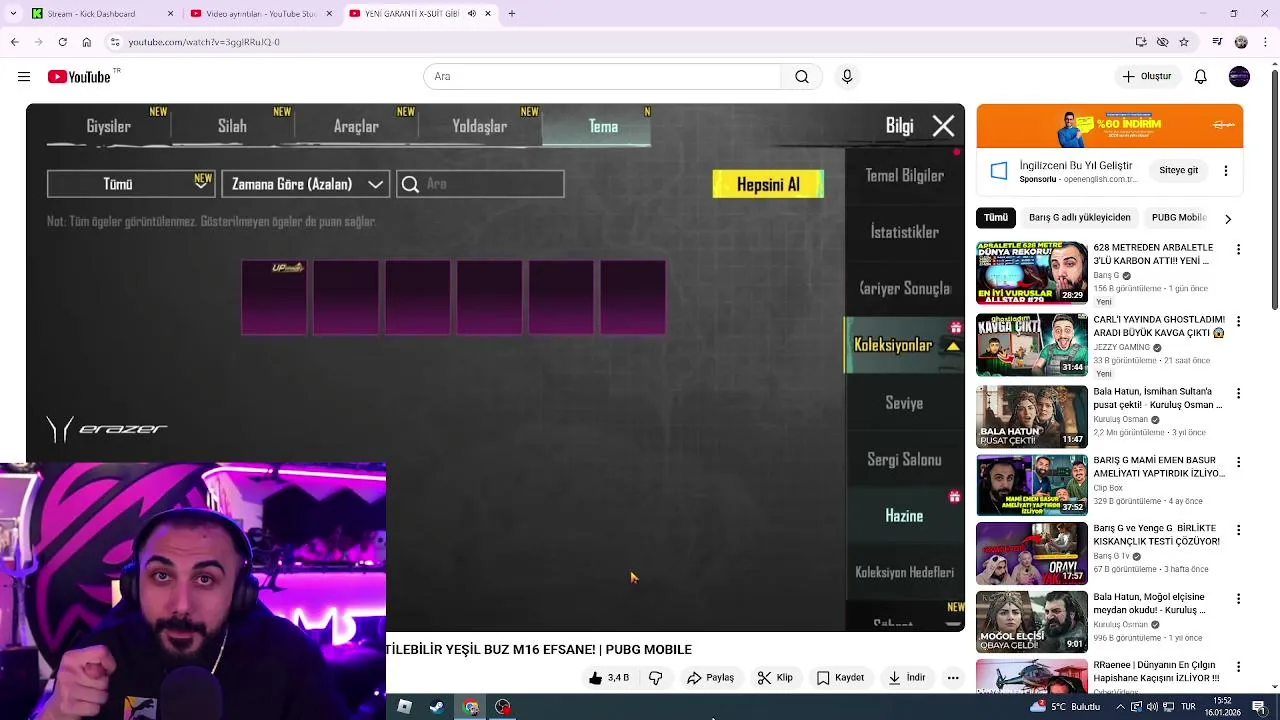Open Sergi Salonu in the side menu
The image size is (1280, 720).
click(x=904, y=460)
